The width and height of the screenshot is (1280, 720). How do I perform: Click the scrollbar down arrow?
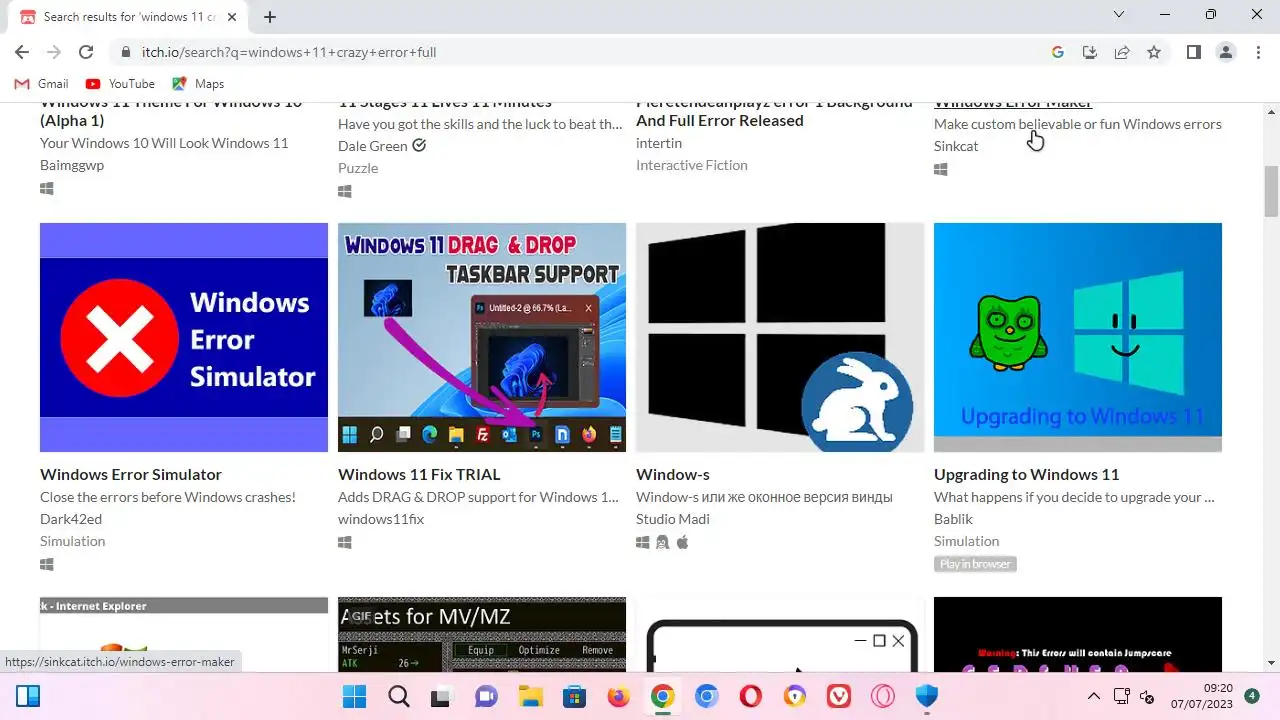[1271, 662]
